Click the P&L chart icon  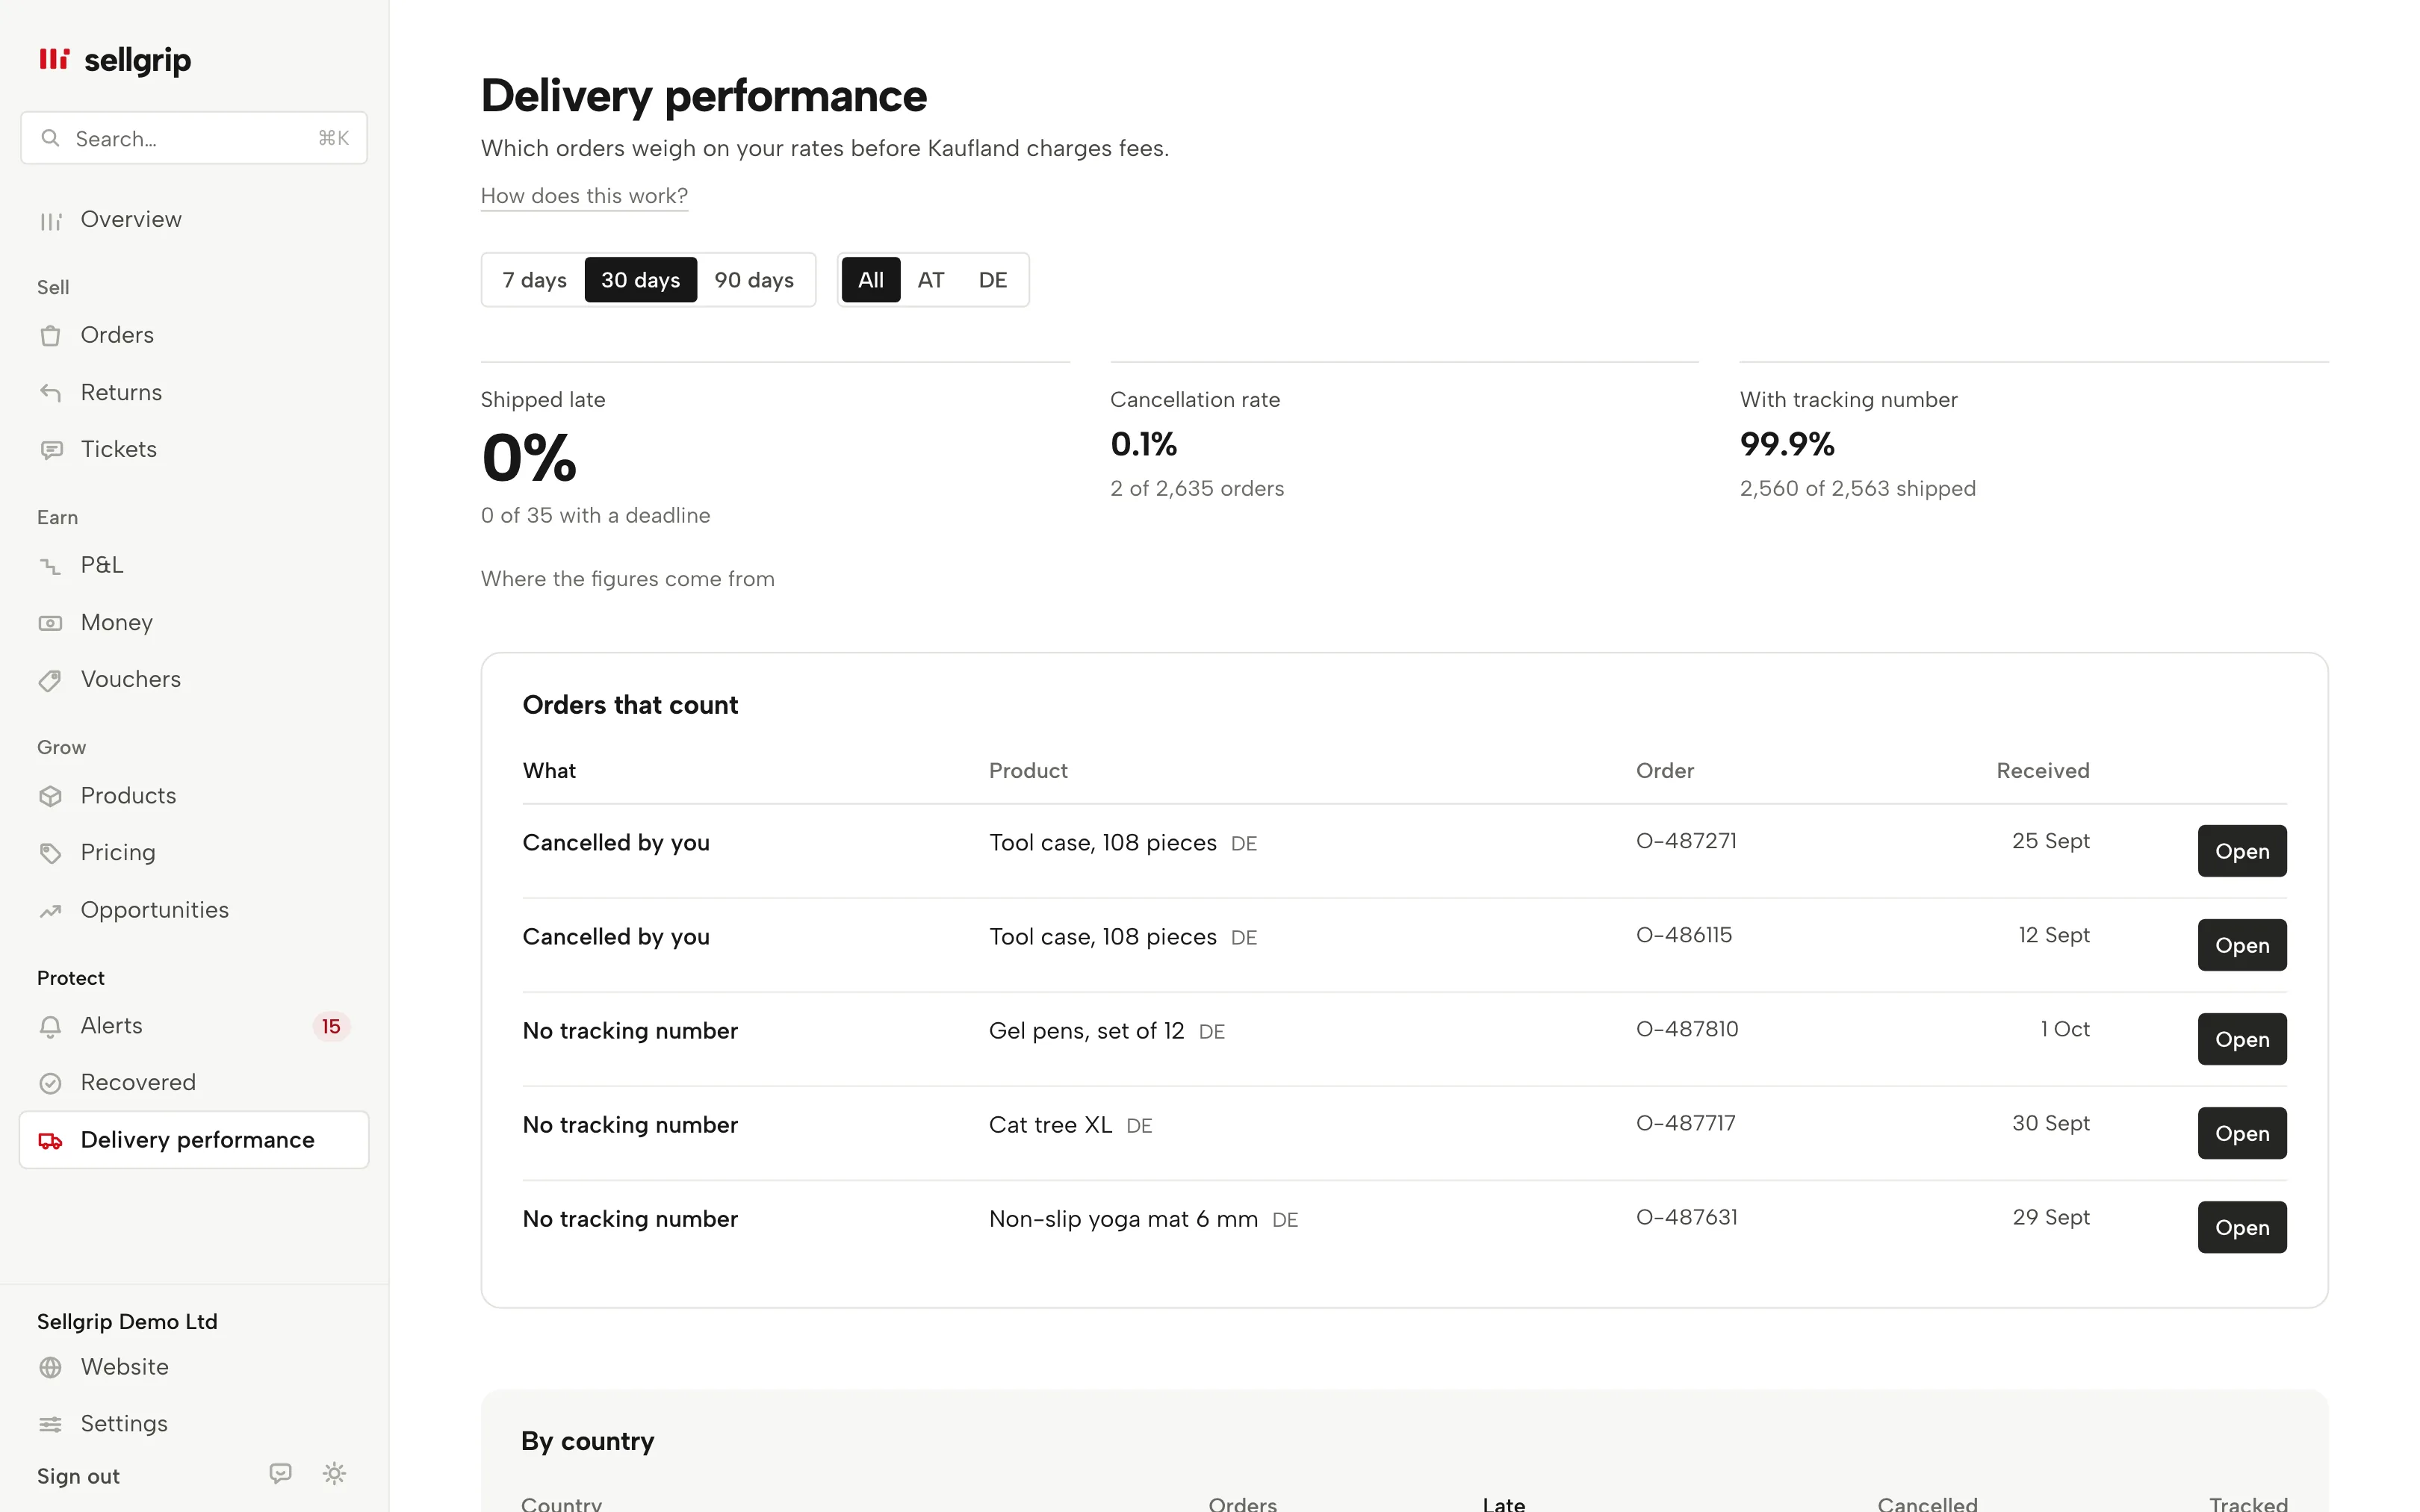50,566
